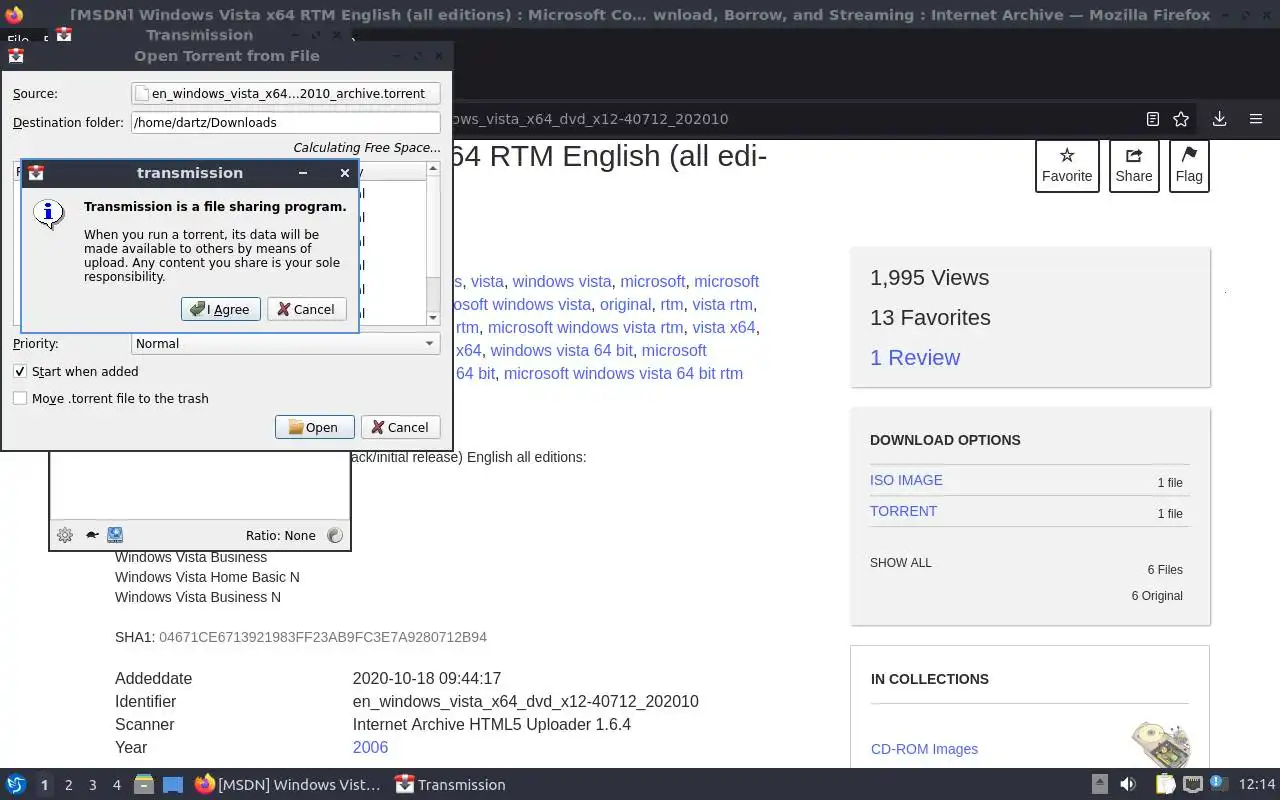Click the SHA1 hash value

click(323, 637)
